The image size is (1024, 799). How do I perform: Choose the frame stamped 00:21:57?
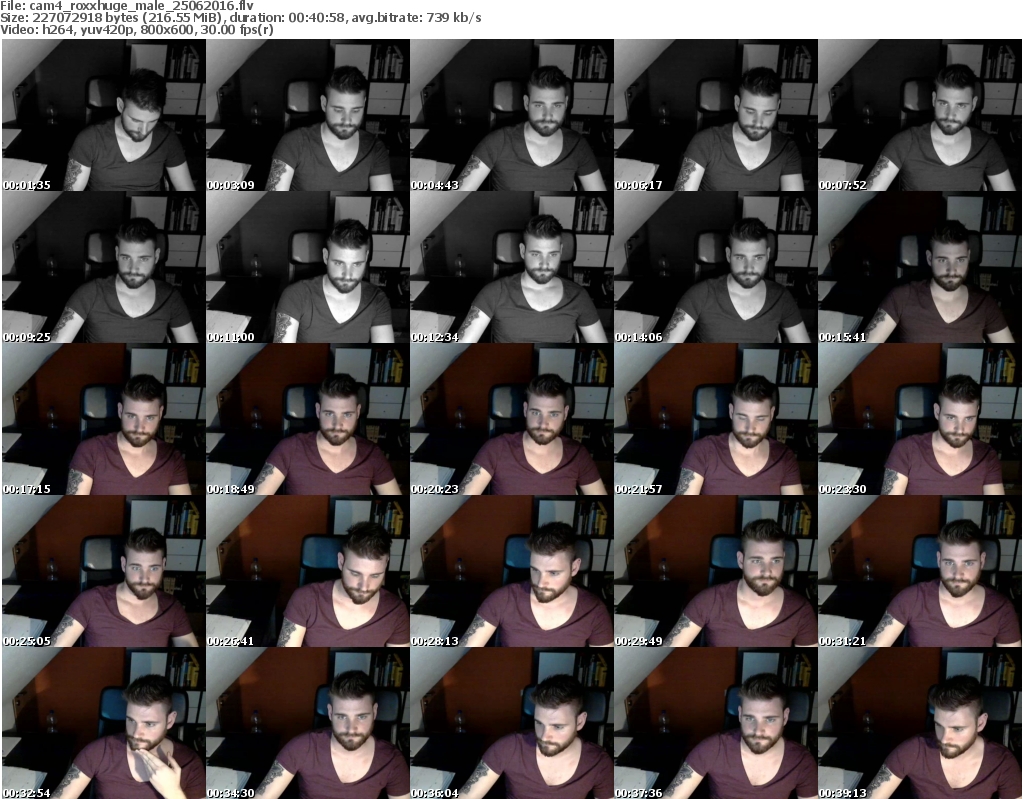pyautogui.click(x=716, y=419)
